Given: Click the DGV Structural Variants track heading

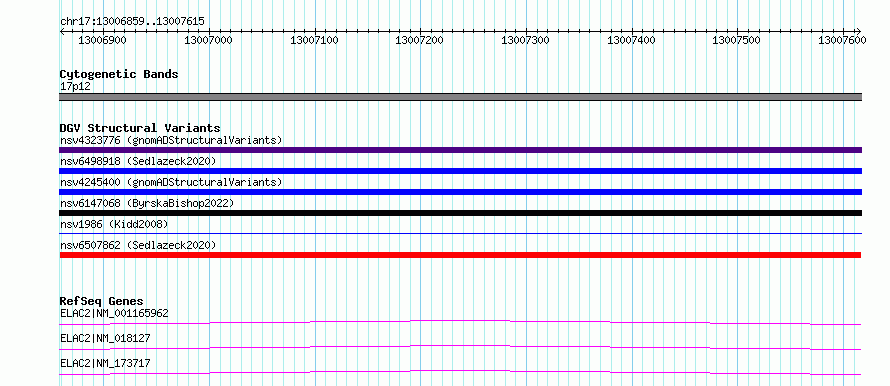Looking at the screenshot, I should coord(140,128).
